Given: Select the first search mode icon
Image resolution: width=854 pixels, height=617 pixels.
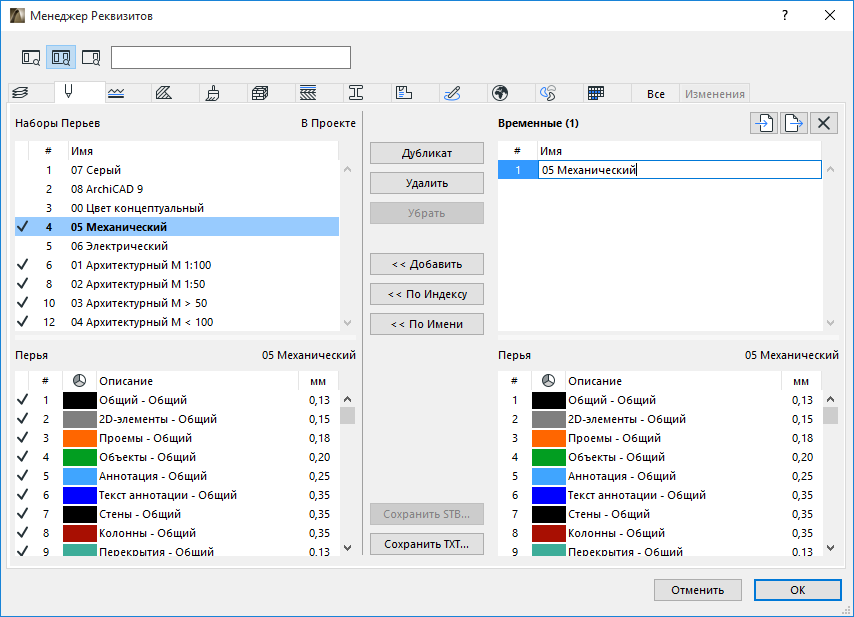Looking at the screenshot, I should pyautogui.click(x=31, y=57).
